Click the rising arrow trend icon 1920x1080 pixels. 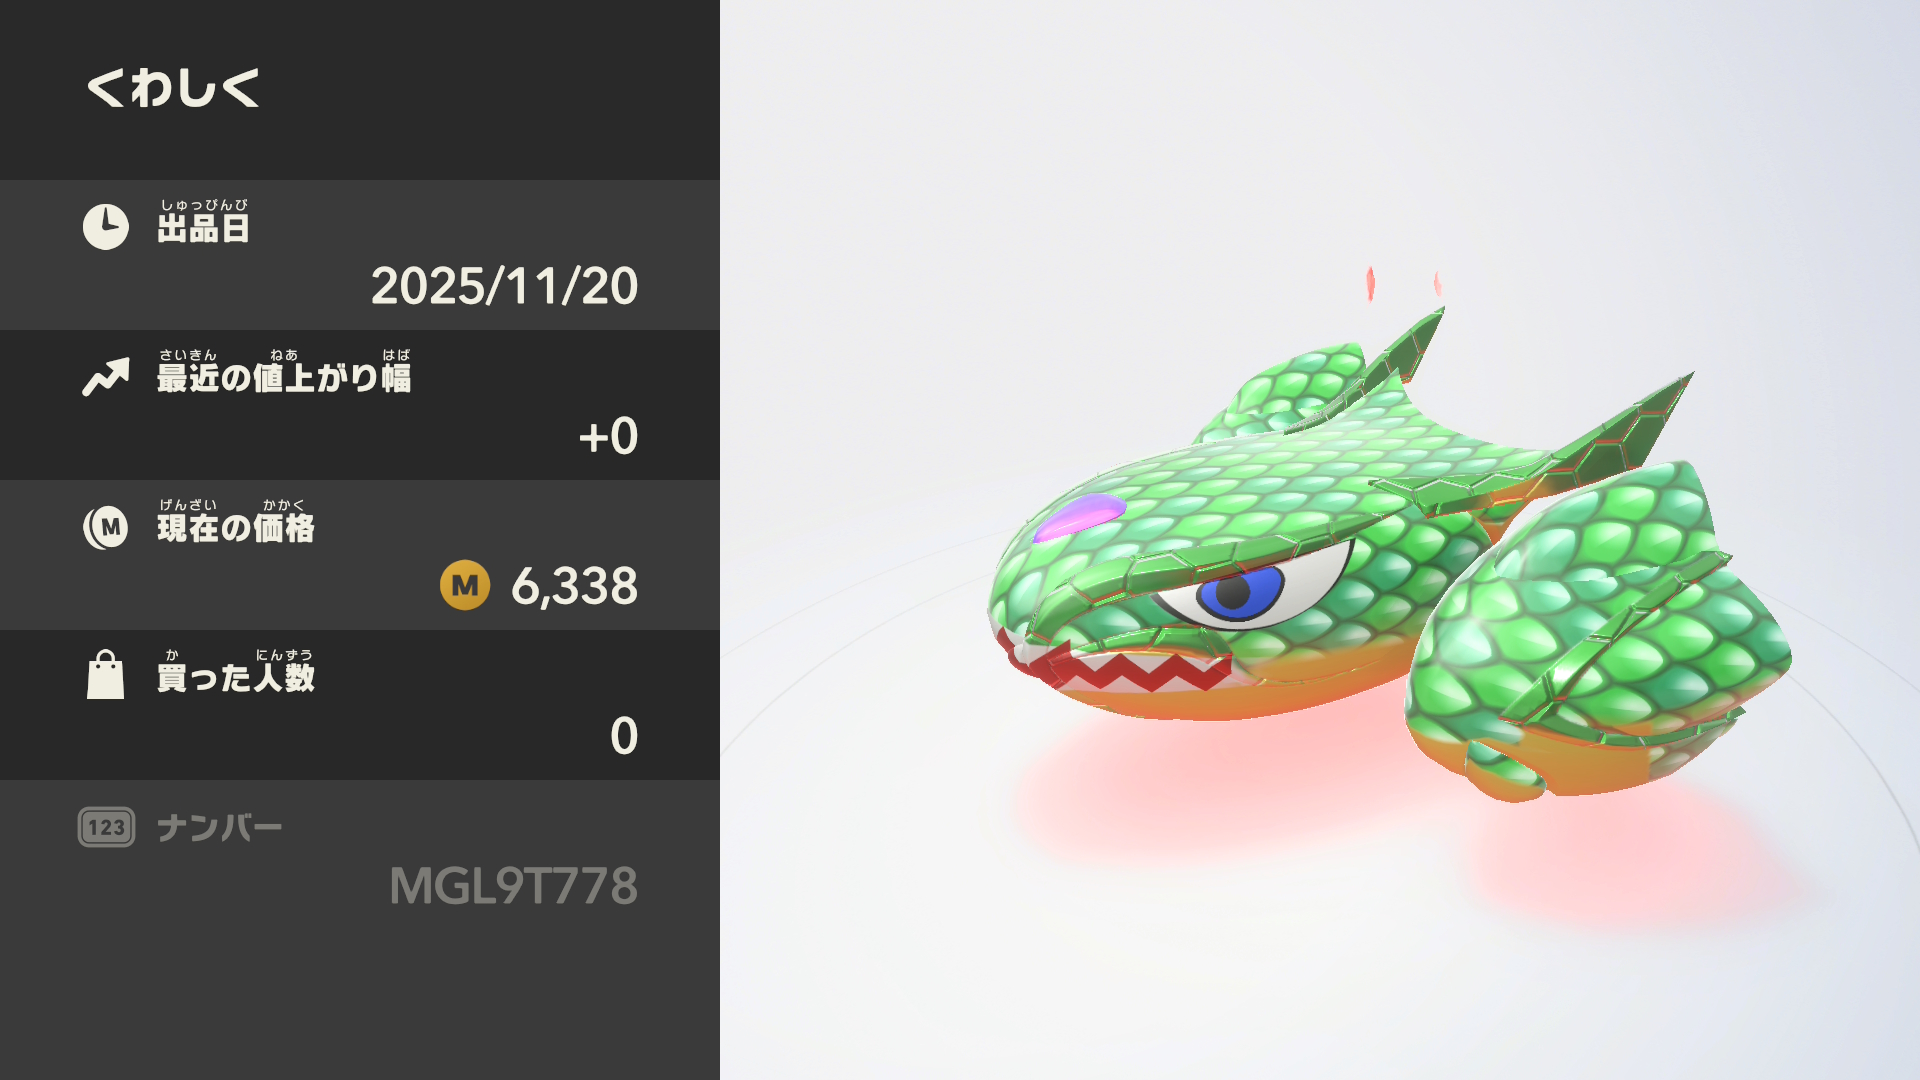point(106,377)
